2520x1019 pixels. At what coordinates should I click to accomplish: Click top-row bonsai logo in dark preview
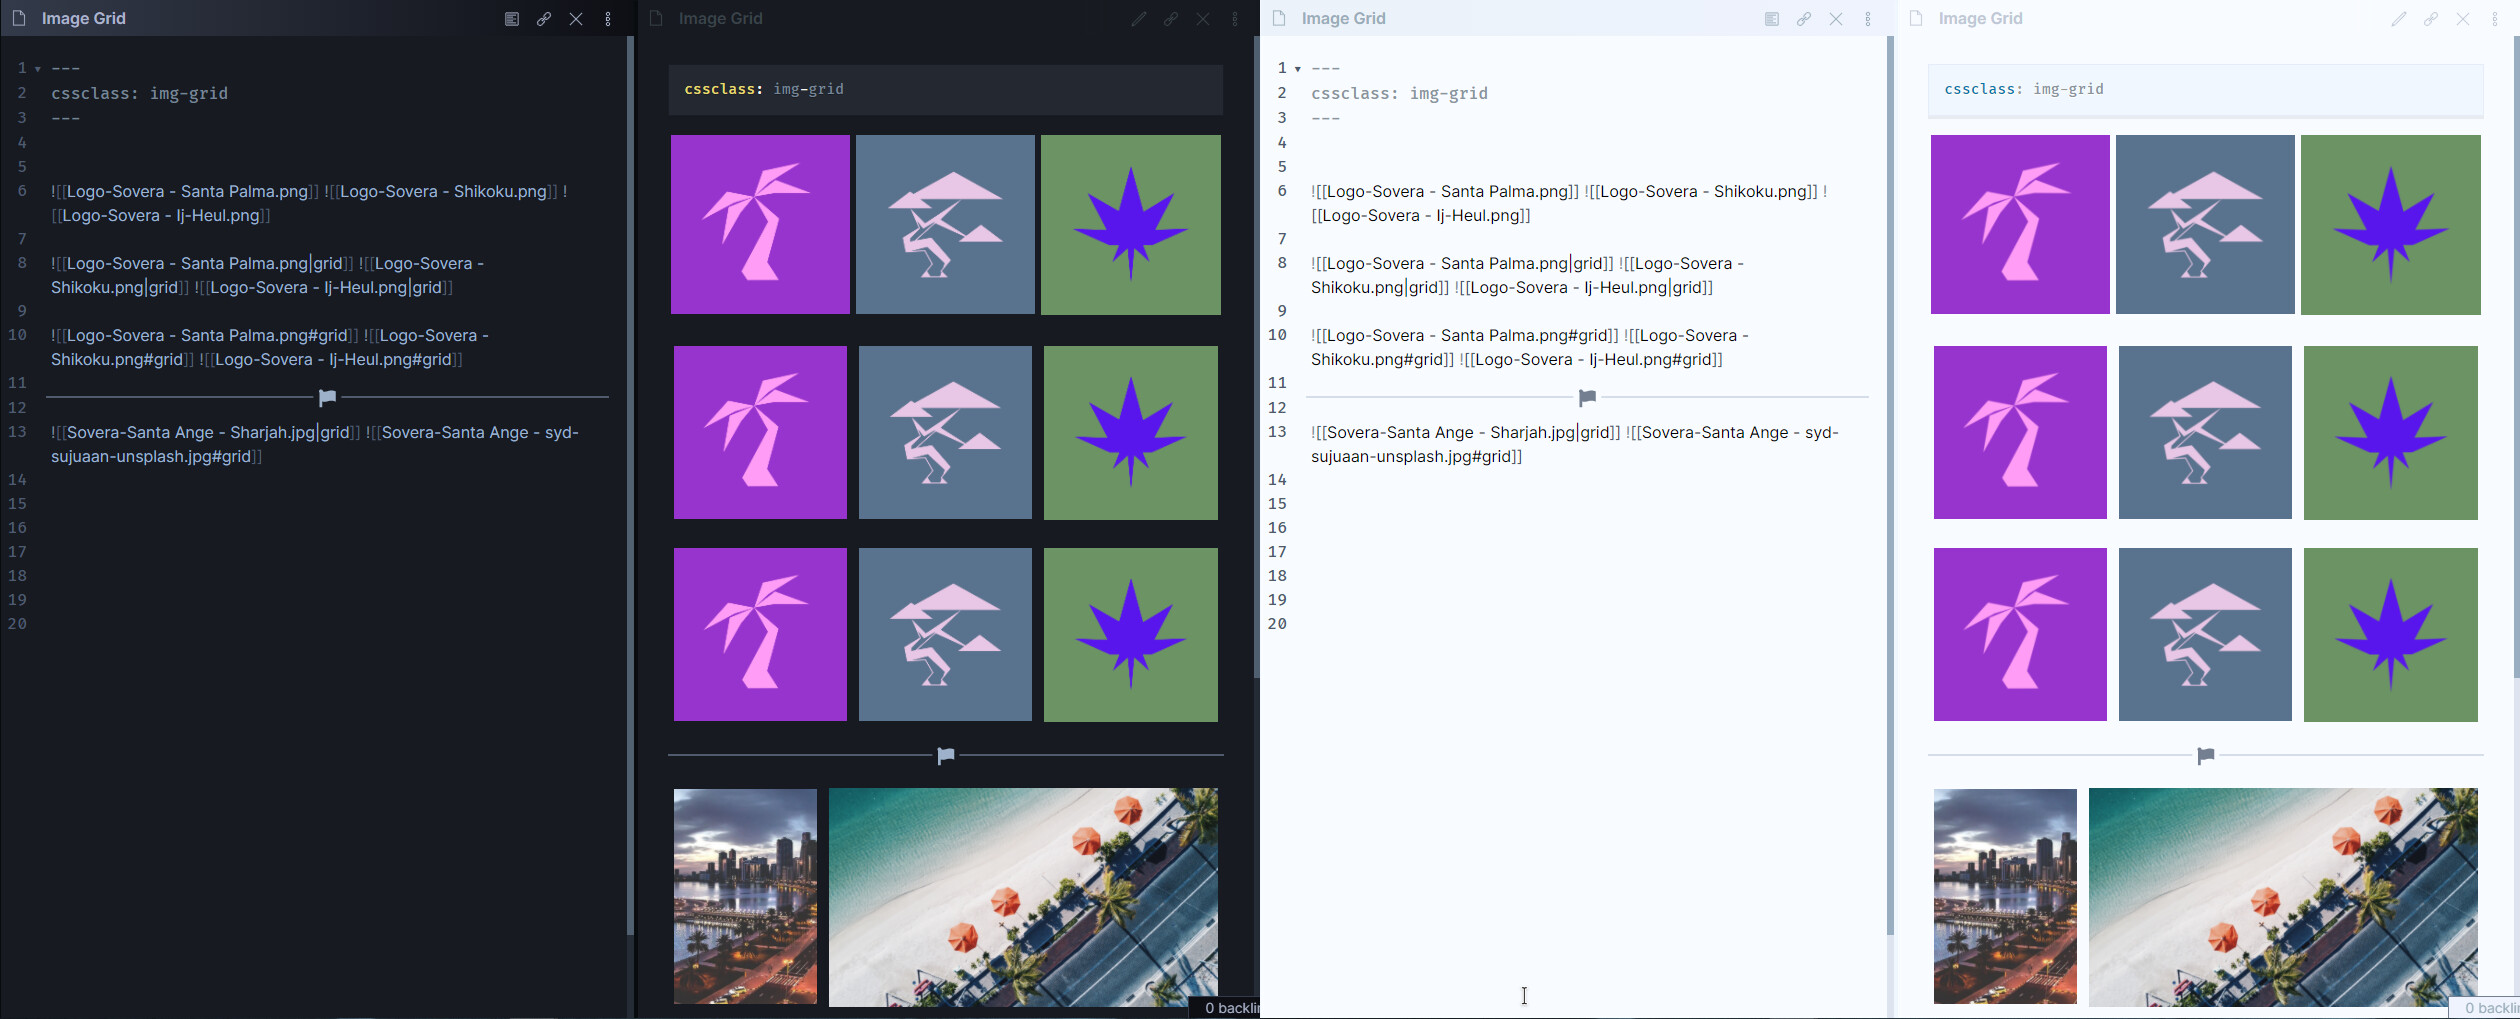click(x=945, y=225)
